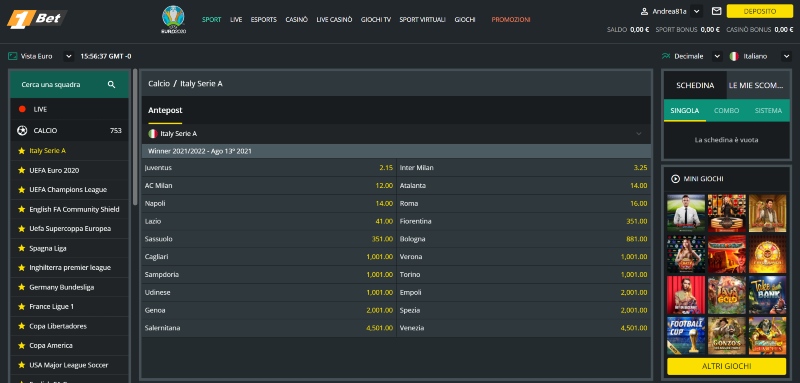Click the Vista Euro layout icon
Viewport: 800px width, 383px height.
(13, 56)
